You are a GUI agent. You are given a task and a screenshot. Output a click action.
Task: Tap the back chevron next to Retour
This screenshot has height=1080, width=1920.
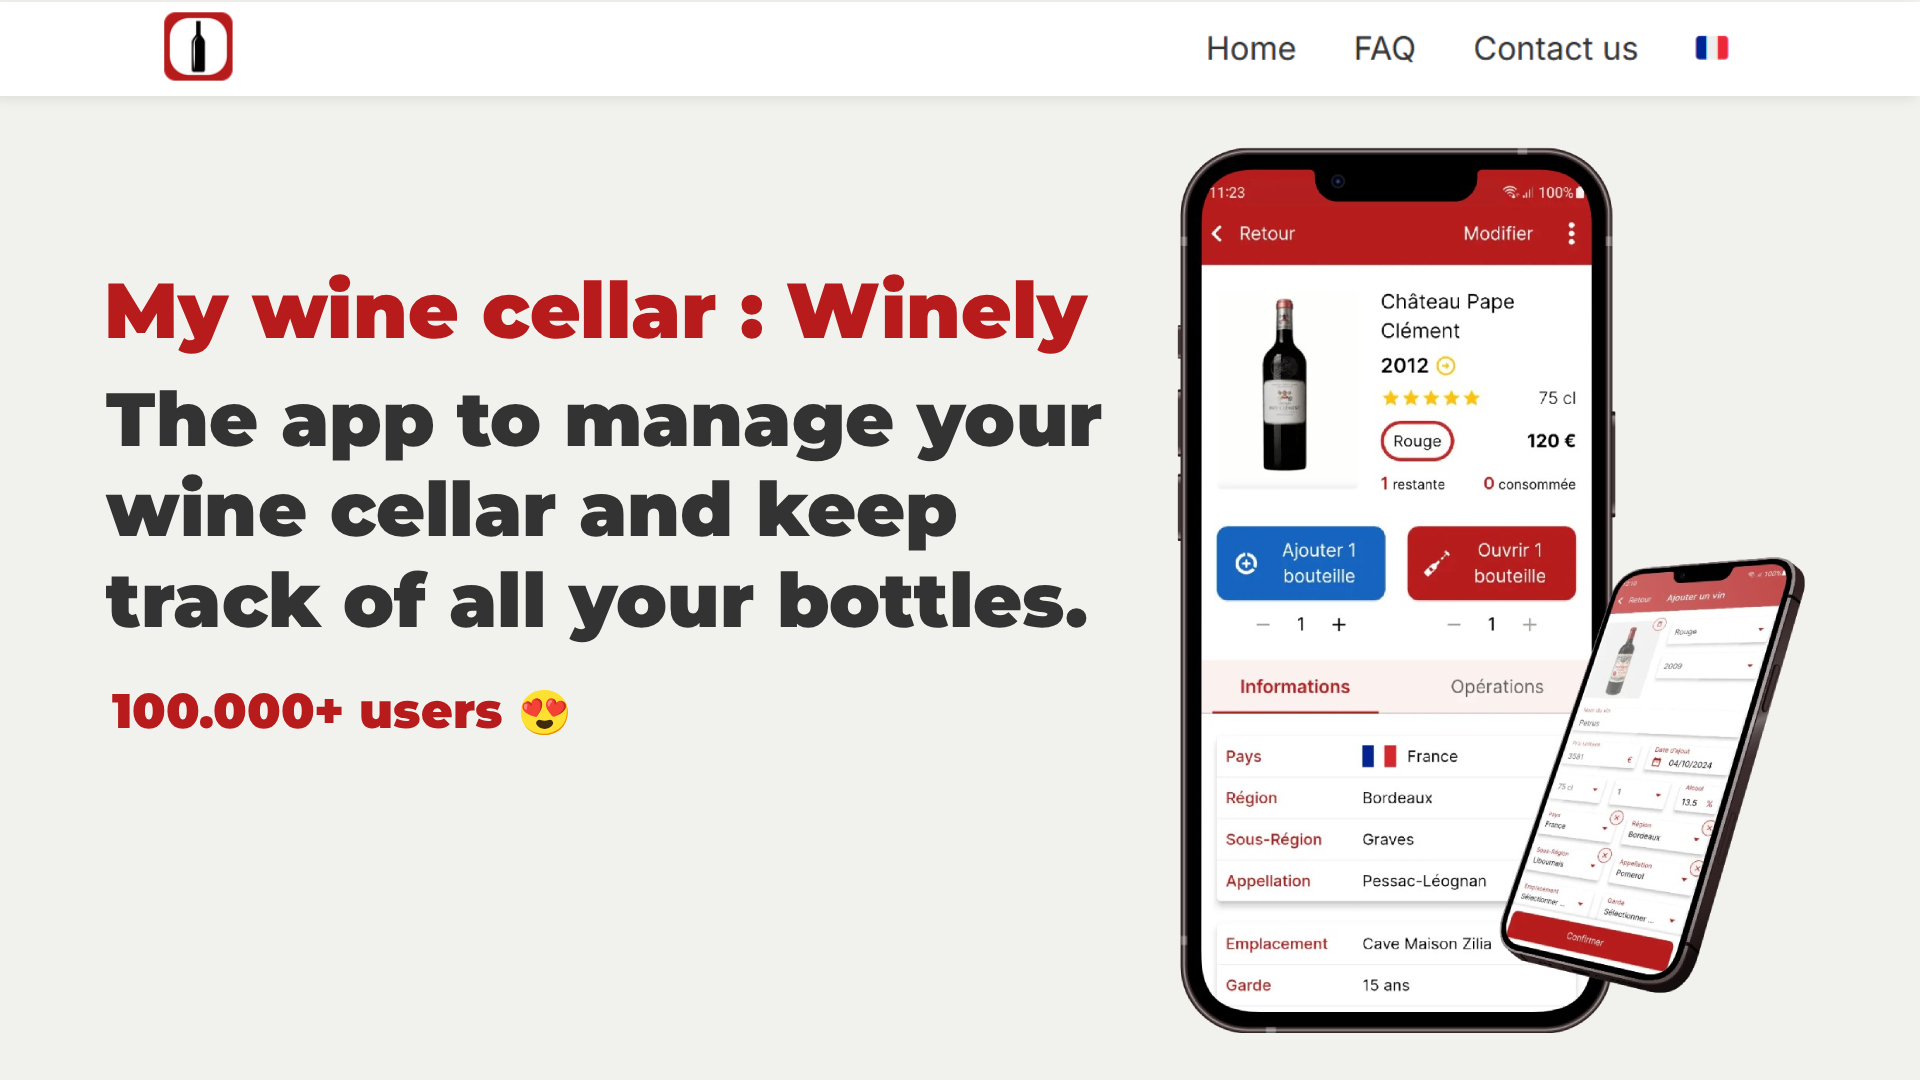(x=1217, y=233)
